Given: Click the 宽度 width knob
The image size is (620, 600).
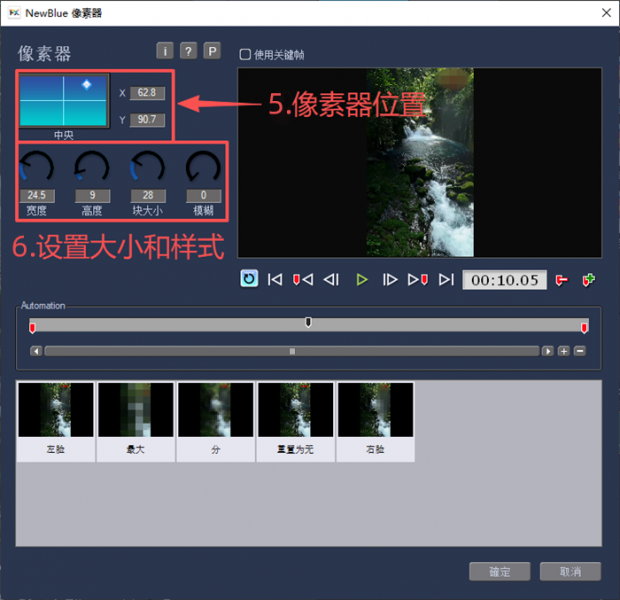Looking at the screenshot, I should 36,168.
